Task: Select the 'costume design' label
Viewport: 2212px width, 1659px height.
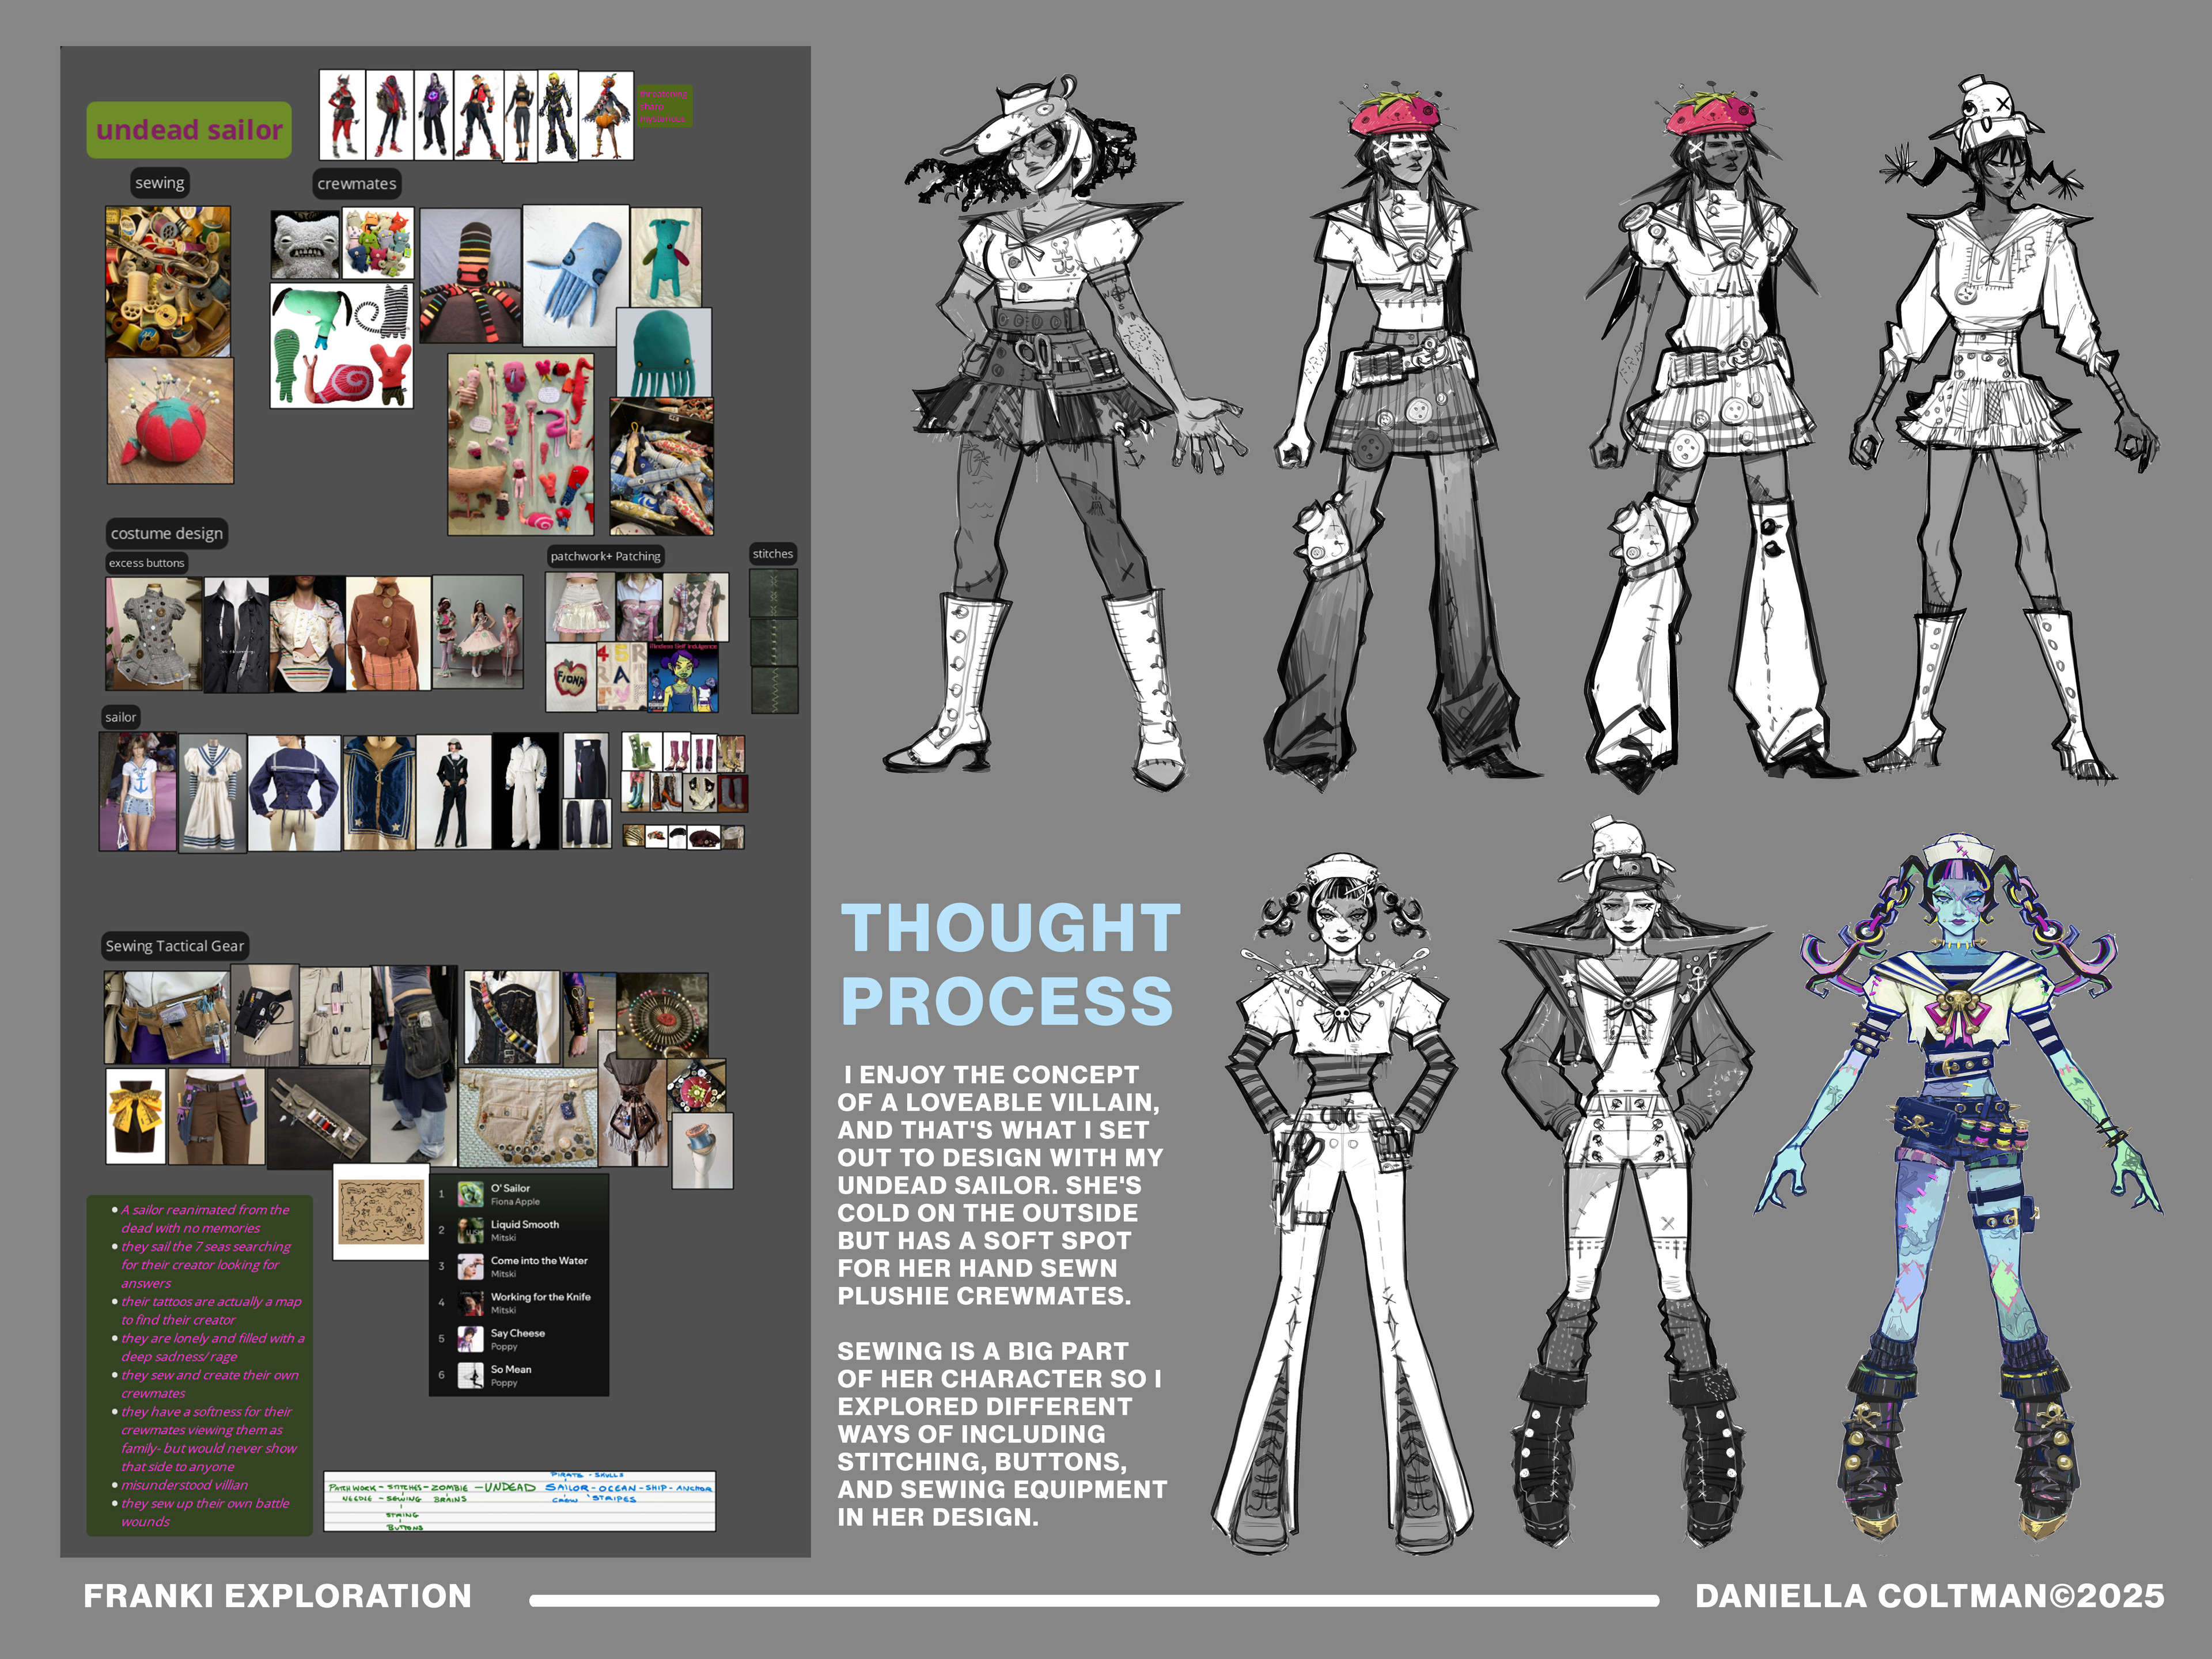Action: click(x=167, y=534)
